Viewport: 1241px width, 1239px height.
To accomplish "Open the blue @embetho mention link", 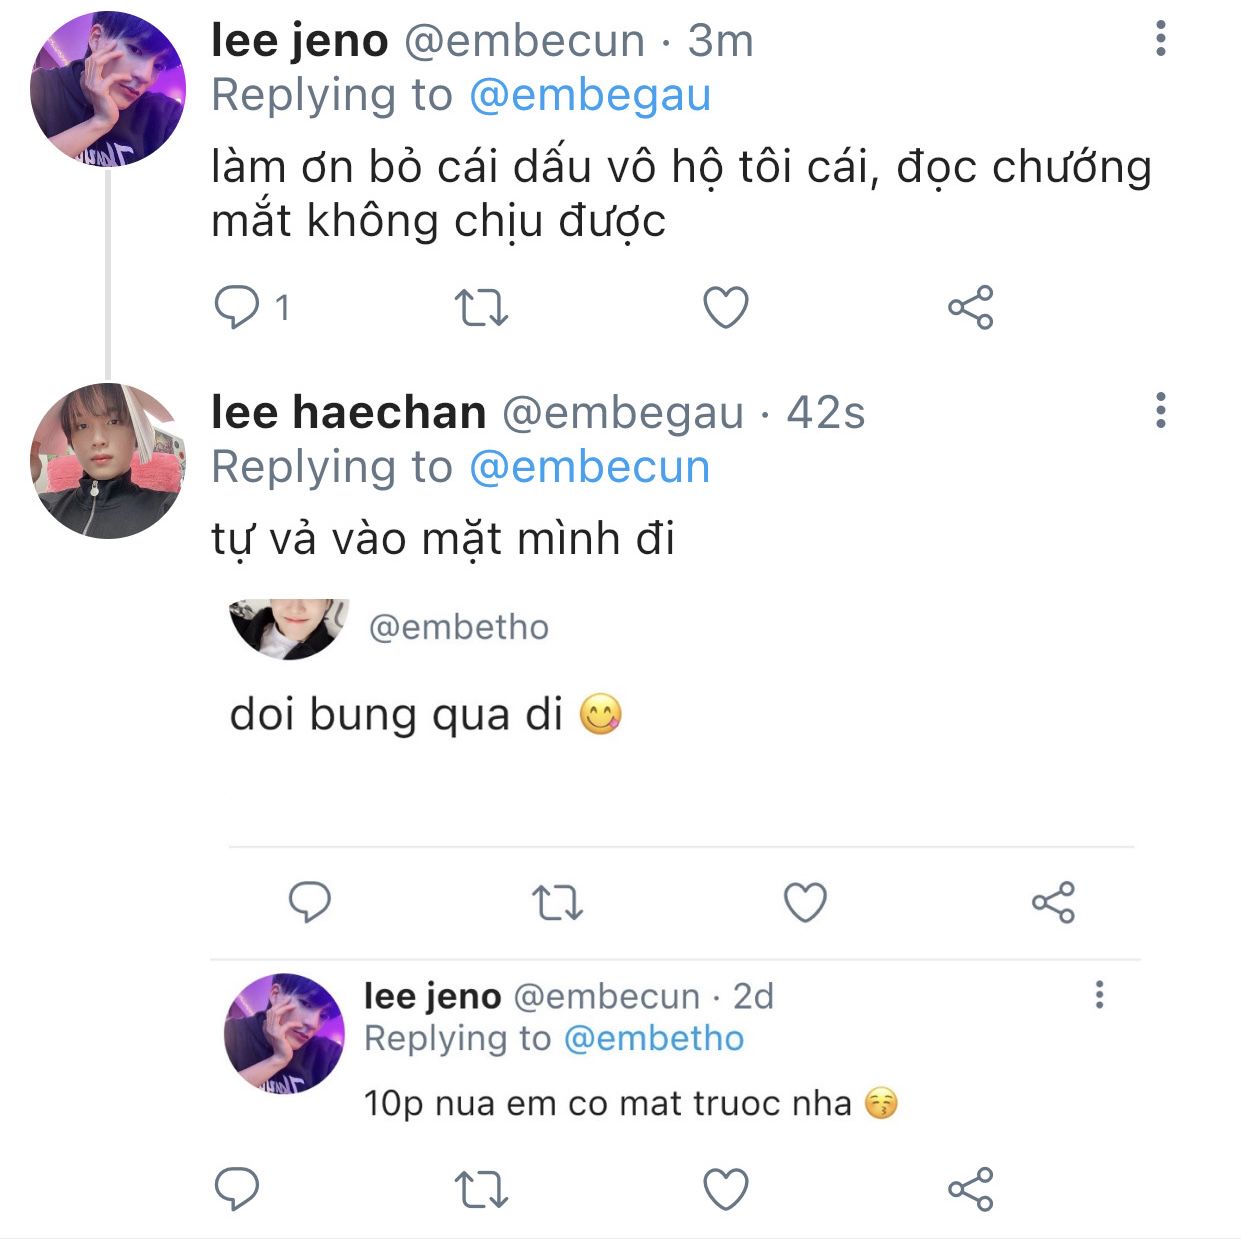I will [654, 1039].
